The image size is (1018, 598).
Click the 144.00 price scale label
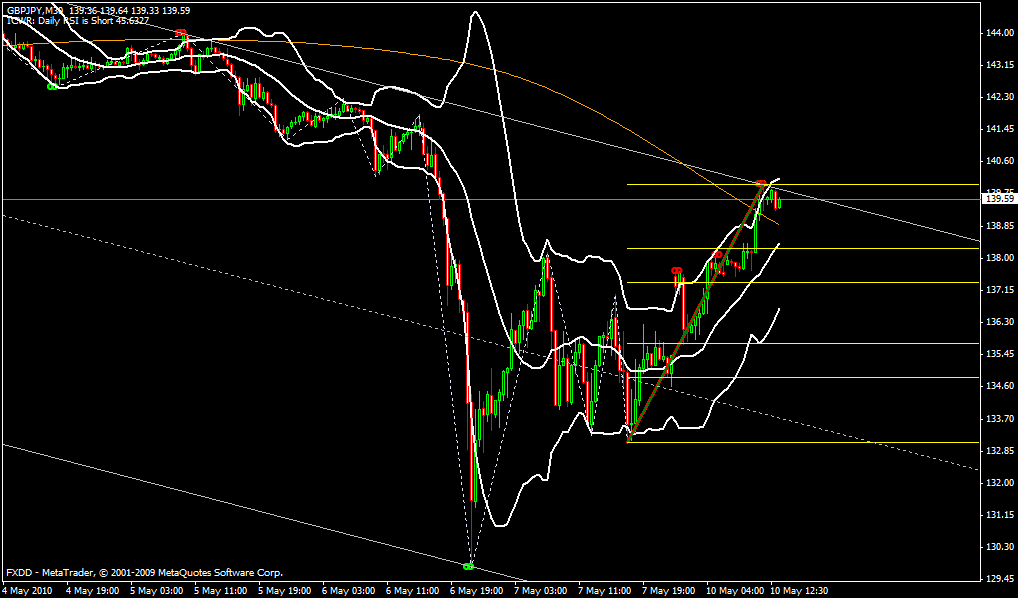click(995, 33)
